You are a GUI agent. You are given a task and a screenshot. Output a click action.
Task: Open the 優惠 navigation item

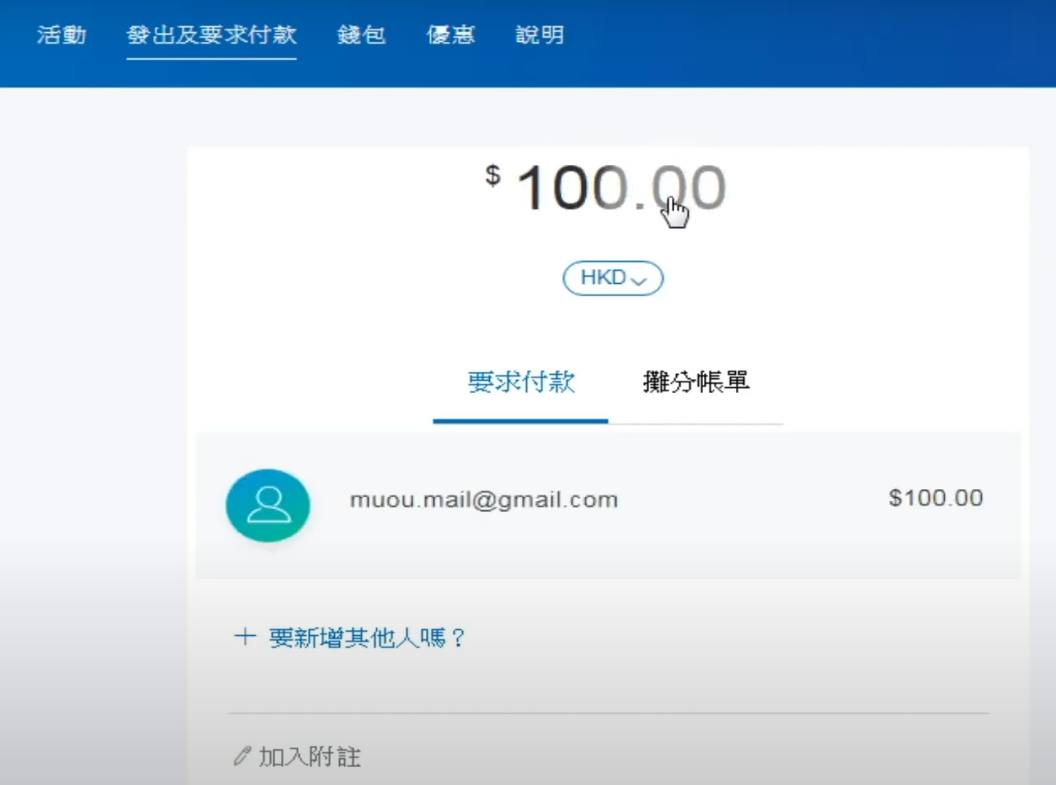click(x=451, y=35)
